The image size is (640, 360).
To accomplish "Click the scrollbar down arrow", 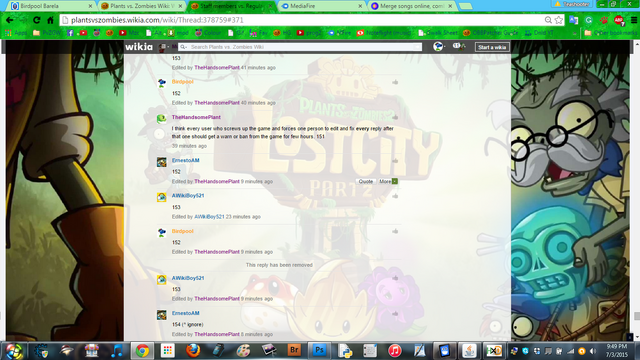I will click(x=637, y=337).
